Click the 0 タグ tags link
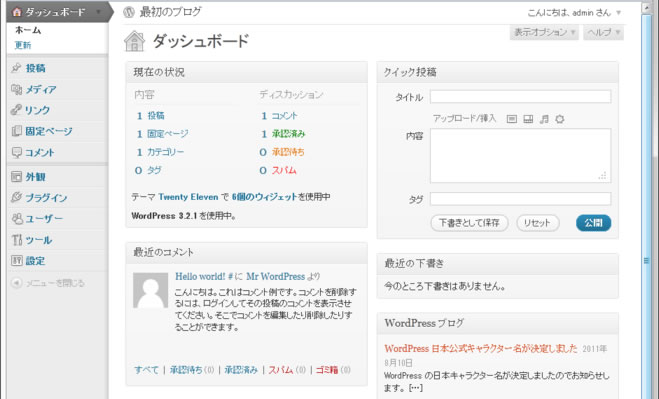 click(x=148, y=170)
